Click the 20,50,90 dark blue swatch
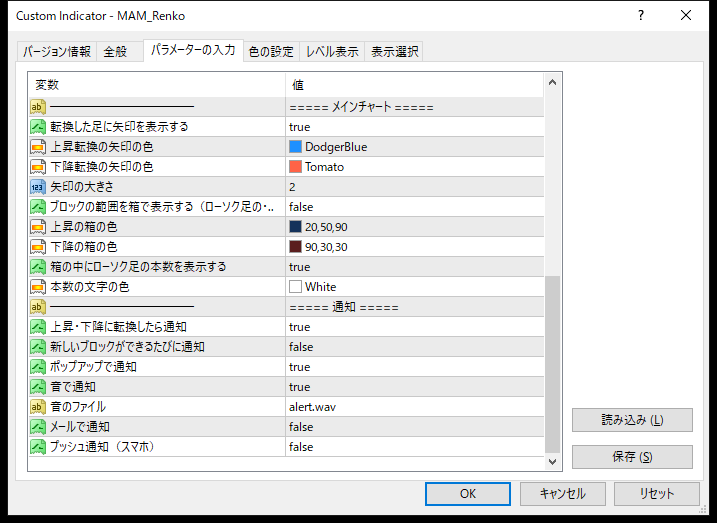 pos(295,227)
